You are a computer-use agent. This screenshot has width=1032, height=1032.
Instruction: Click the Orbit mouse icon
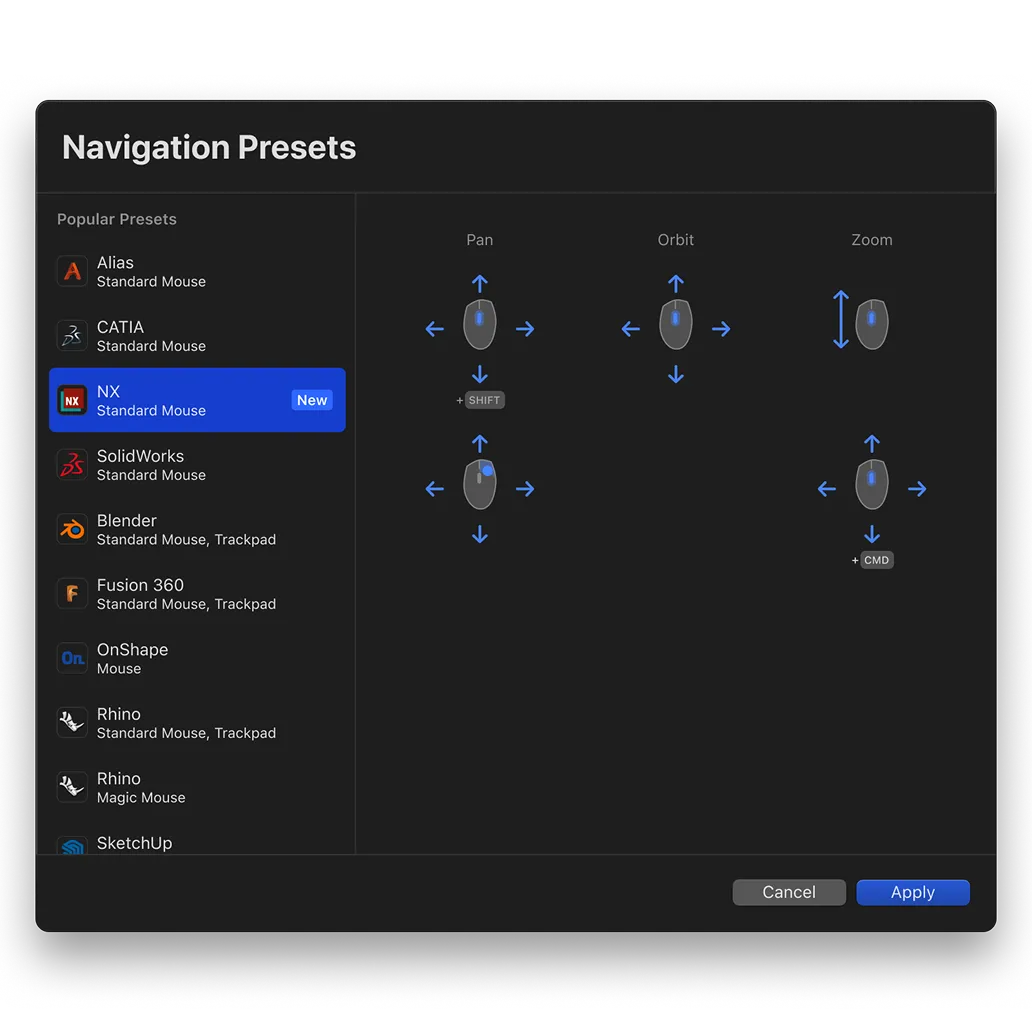click(x=676, y=324)
